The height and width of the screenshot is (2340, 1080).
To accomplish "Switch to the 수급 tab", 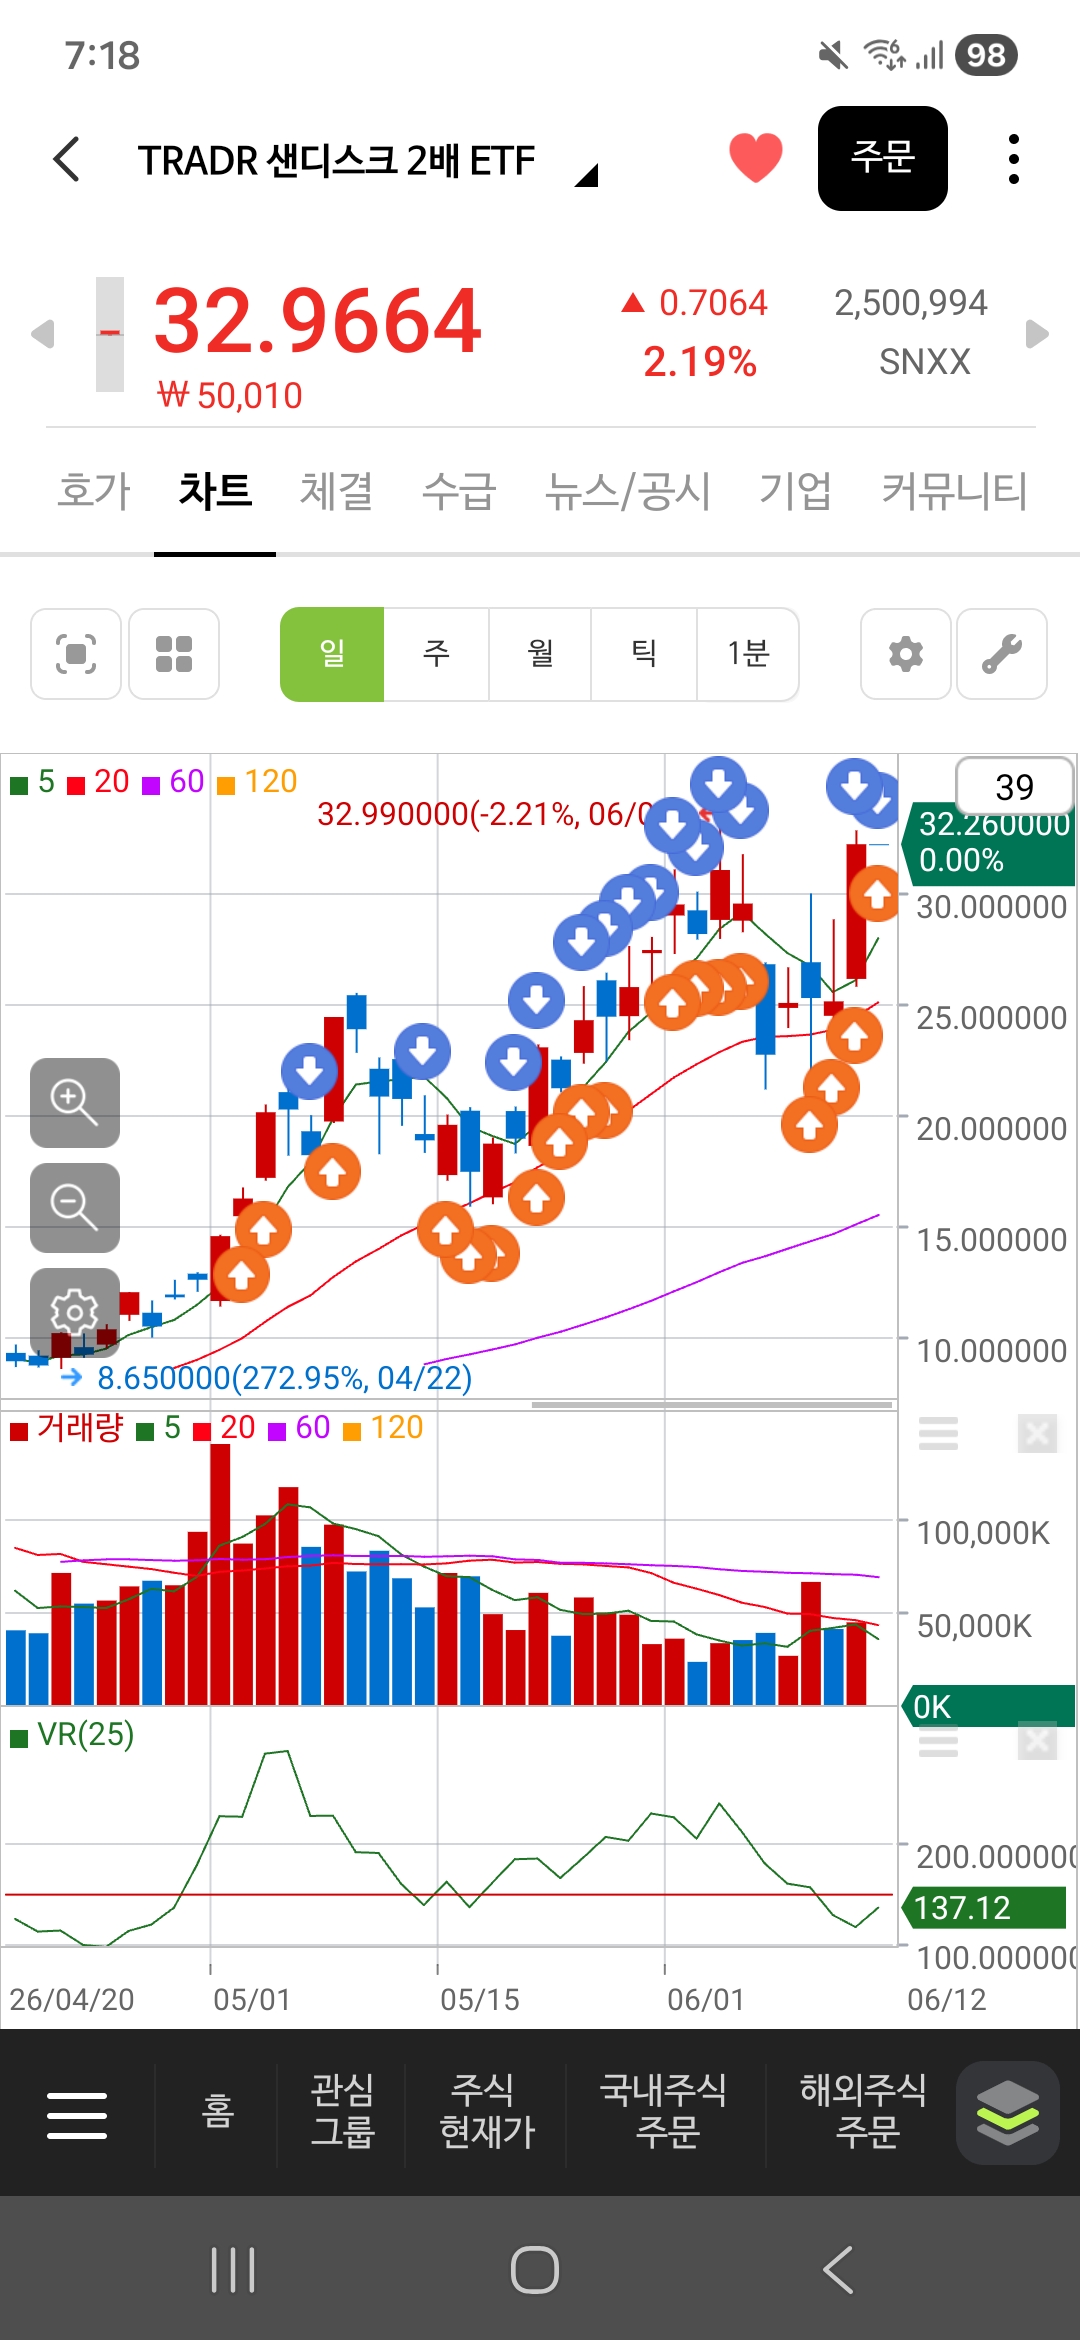I will click(x=459, y=491).
